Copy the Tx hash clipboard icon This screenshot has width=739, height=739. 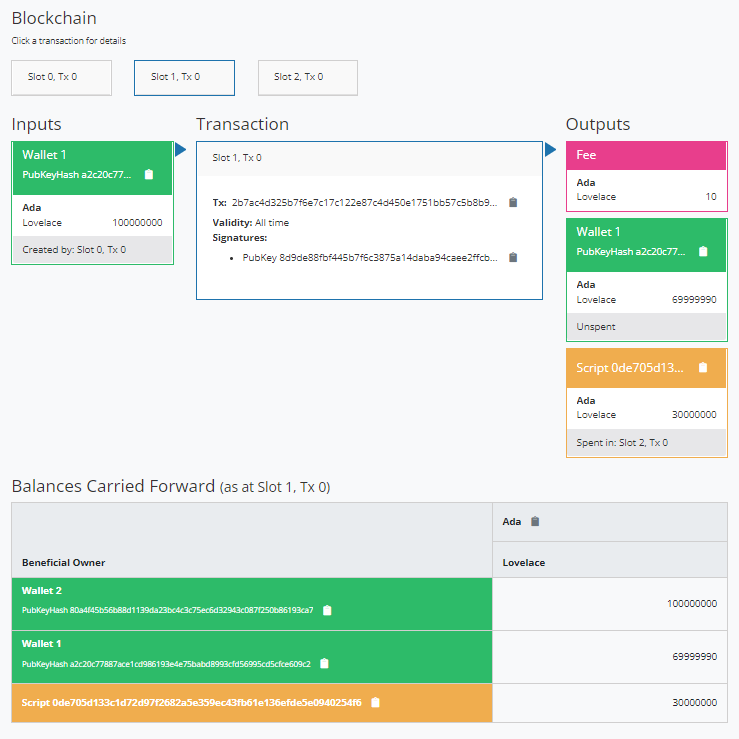[513, 202]
